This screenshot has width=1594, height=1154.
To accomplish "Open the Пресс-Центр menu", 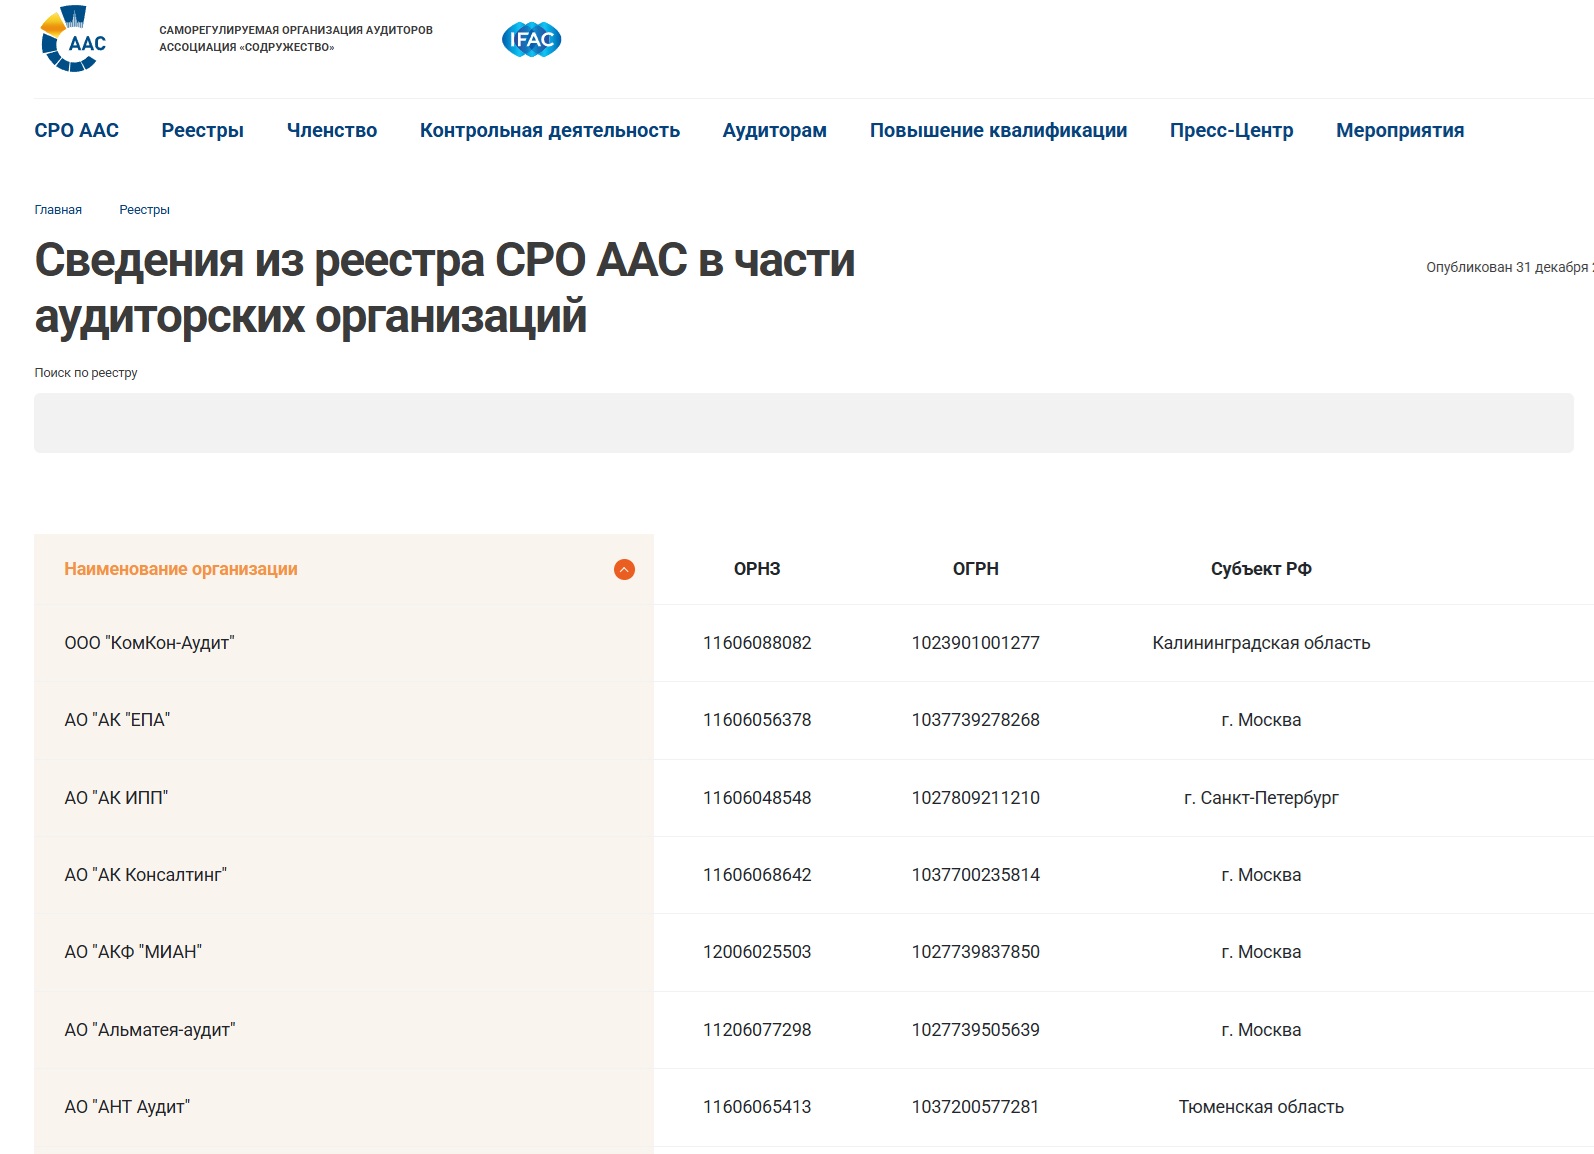I will 1231,130.
